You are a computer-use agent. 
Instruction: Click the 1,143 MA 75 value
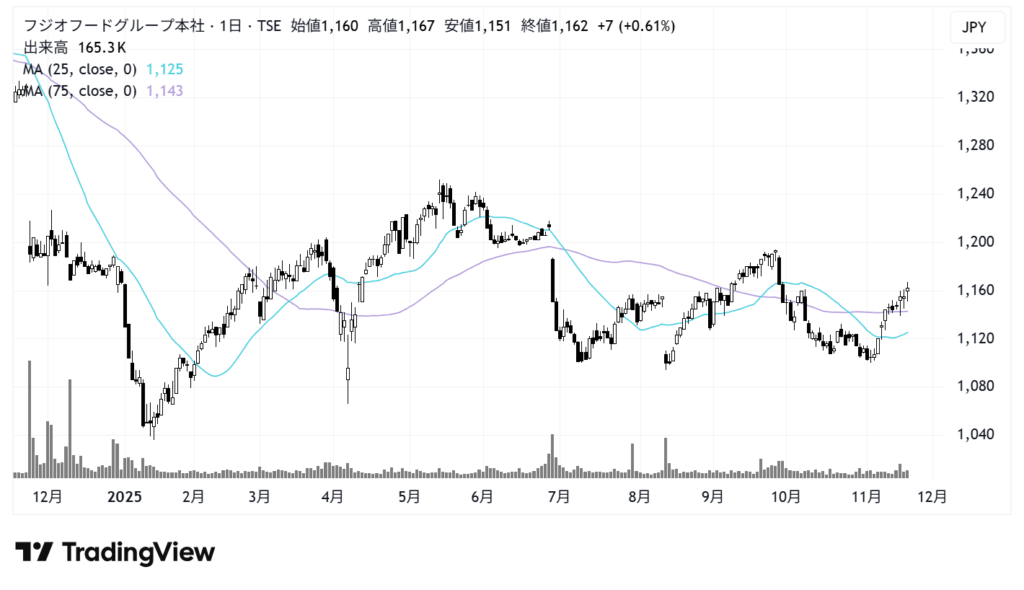click(x=164, y=91)
